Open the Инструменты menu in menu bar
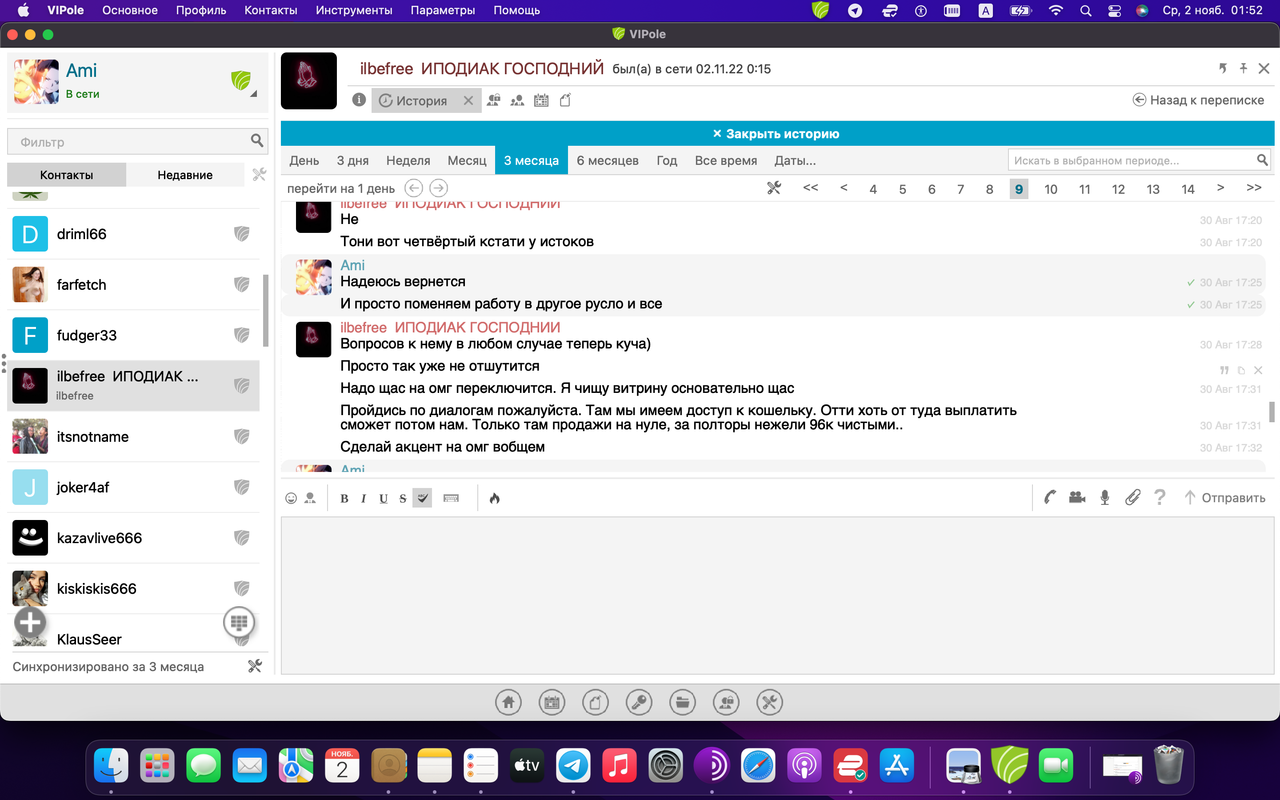 click(354, 10)
